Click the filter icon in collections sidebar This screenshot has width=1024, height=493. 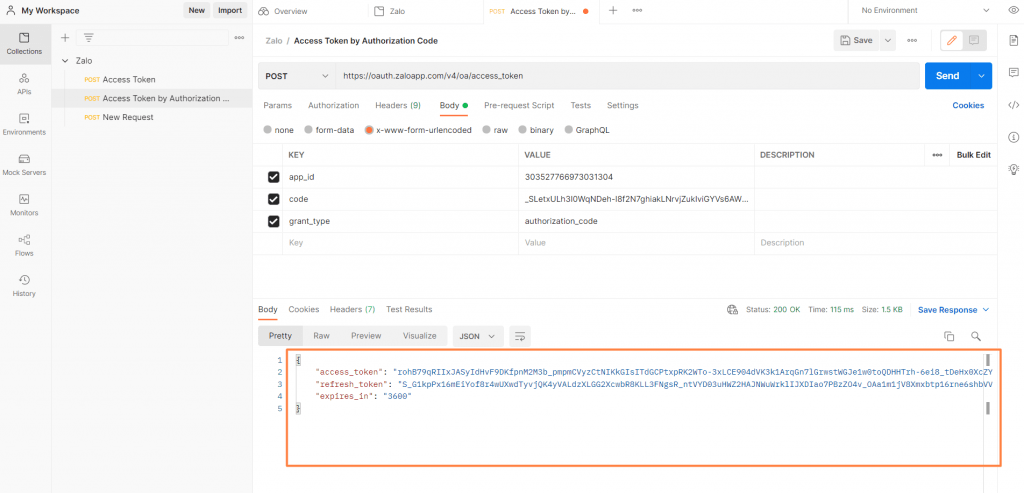click(x=88, y=38)
